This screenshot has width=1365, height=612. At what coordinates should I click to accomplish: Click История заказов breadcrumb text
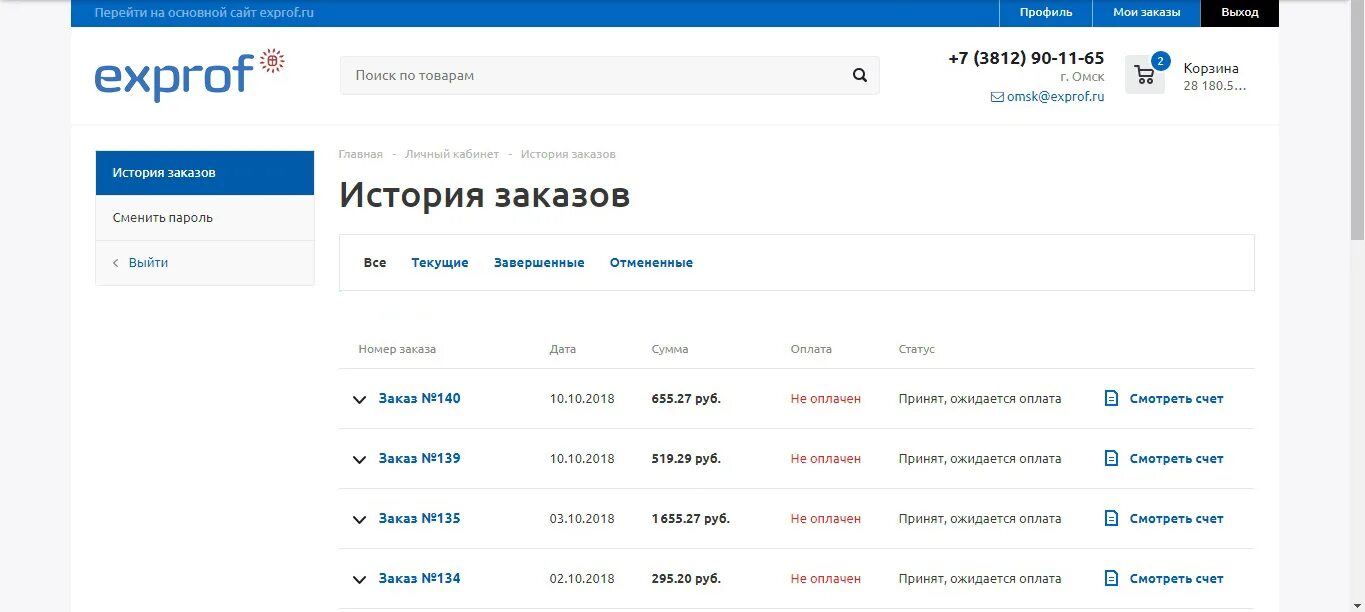568,154
